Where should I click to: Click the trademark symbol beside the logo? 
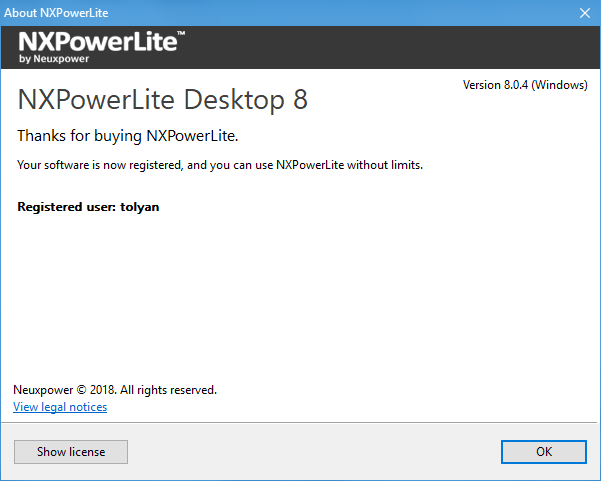[x=181, y=34]
